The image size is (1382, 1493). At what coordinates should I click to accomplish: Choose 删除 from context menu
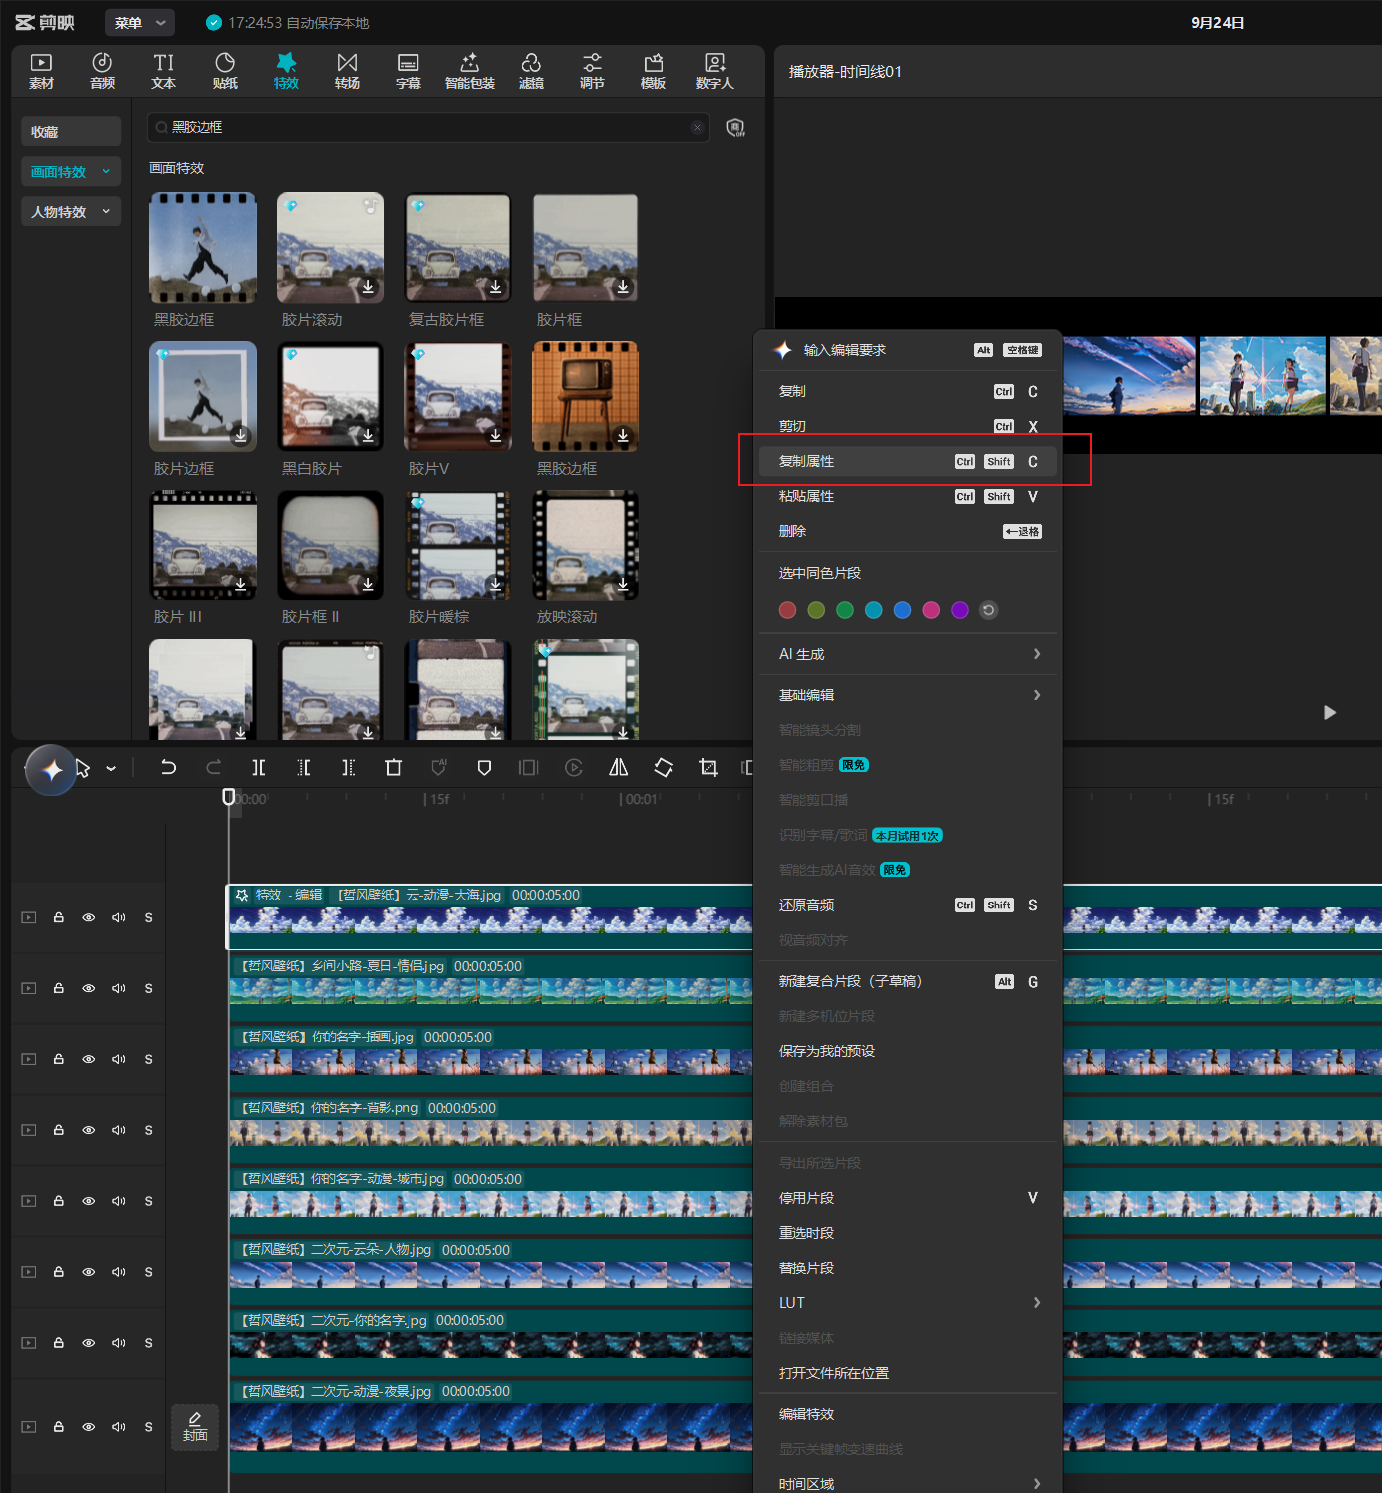[x=908, y=531]
